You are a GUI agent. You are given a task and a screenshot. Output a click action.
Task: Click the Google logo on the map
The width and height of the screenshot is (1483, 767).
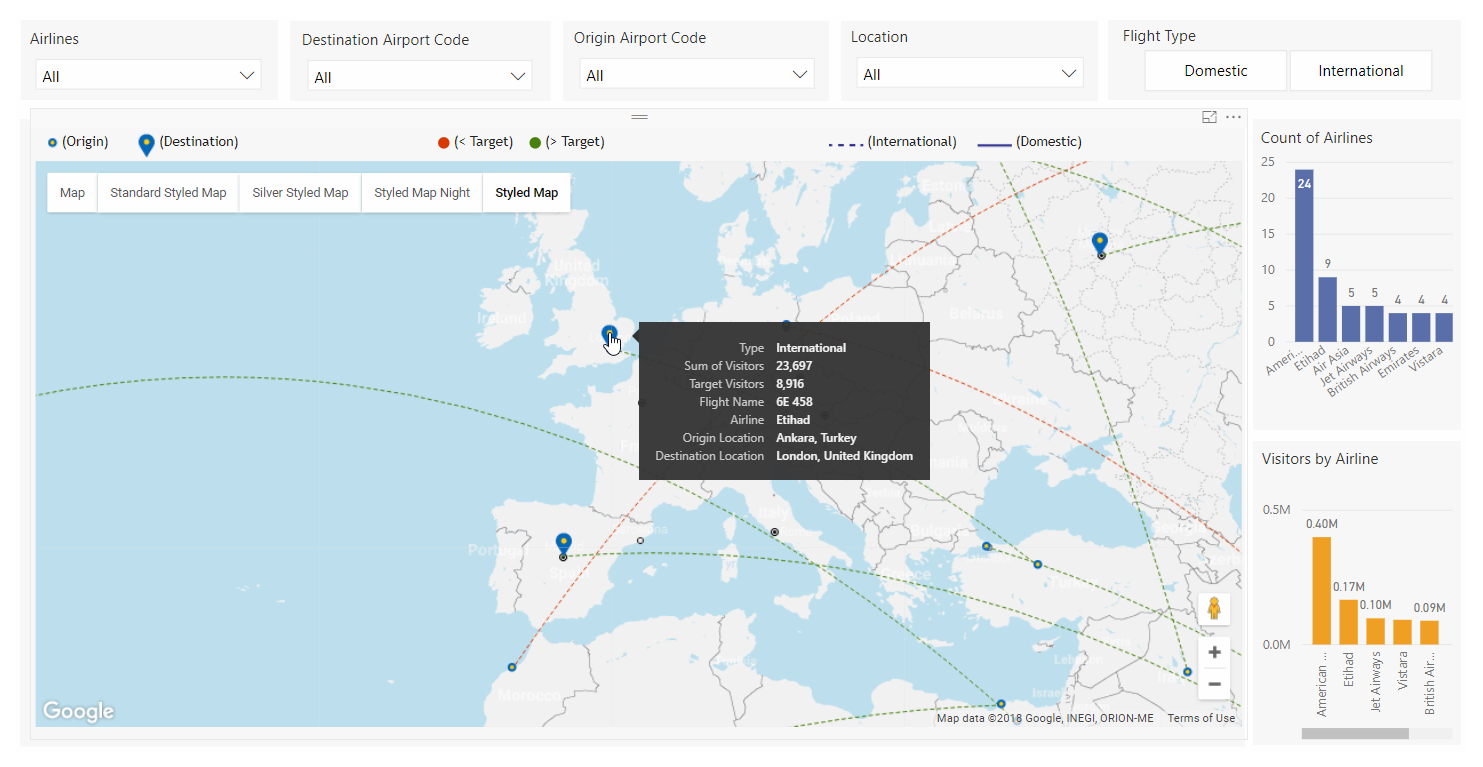(78, 711)
